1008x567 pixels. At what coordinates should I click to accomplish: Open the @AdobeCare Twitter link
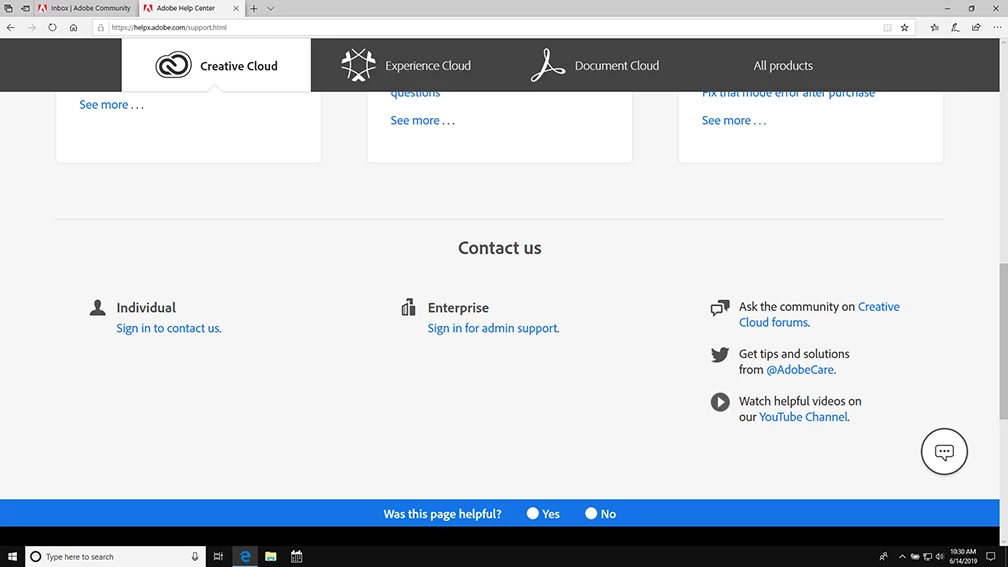coord(800,370)
